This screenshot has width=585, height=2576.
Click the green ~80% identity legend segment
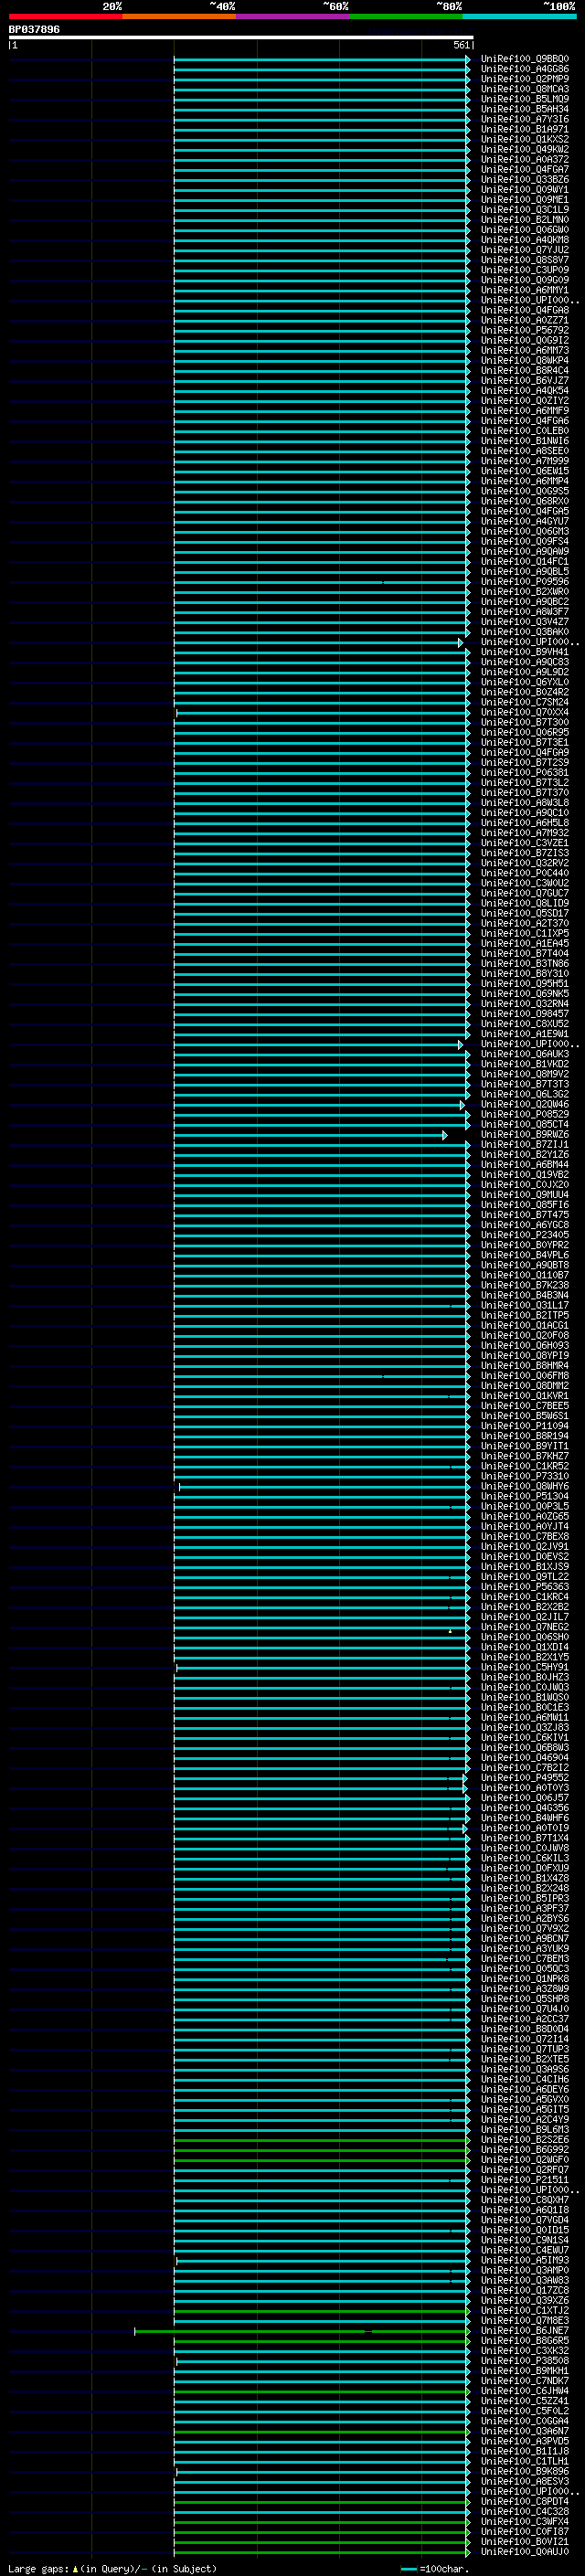pyautogui.click(x=406, y=17)
